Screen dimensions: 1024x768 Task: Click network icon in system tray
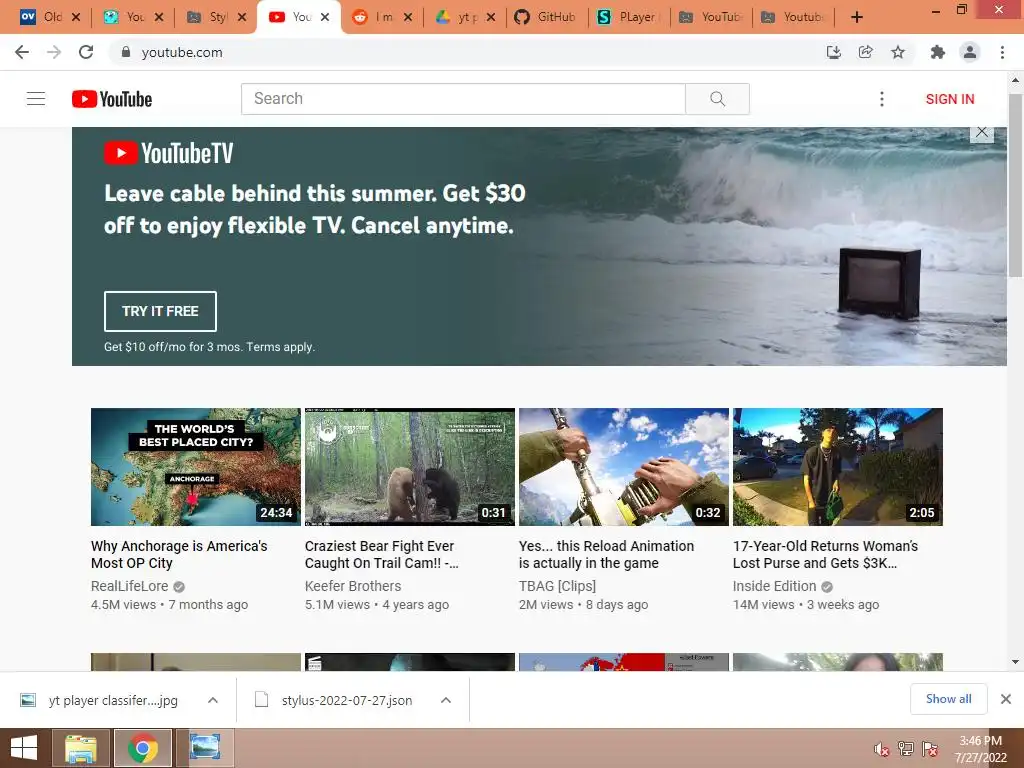click(x=905, y=749)
